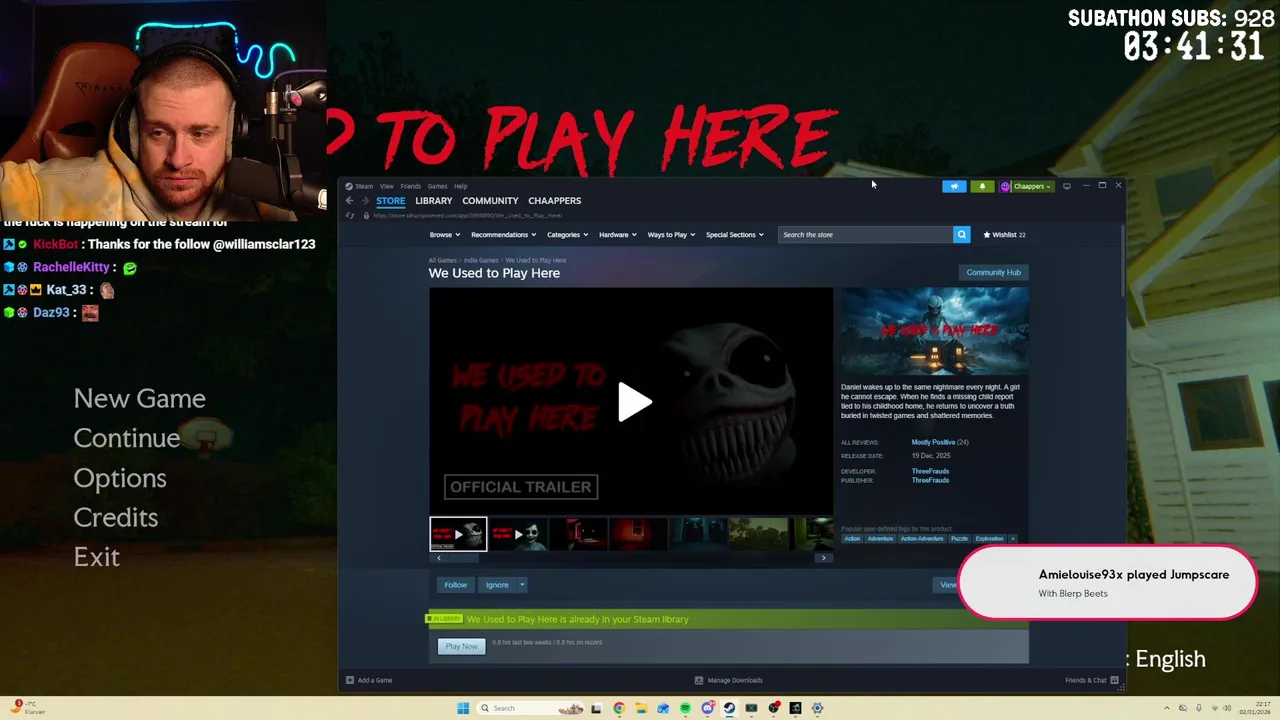Follow this game with the Follow button
The height and width of the screenshot is (720, 1280).
455,585
